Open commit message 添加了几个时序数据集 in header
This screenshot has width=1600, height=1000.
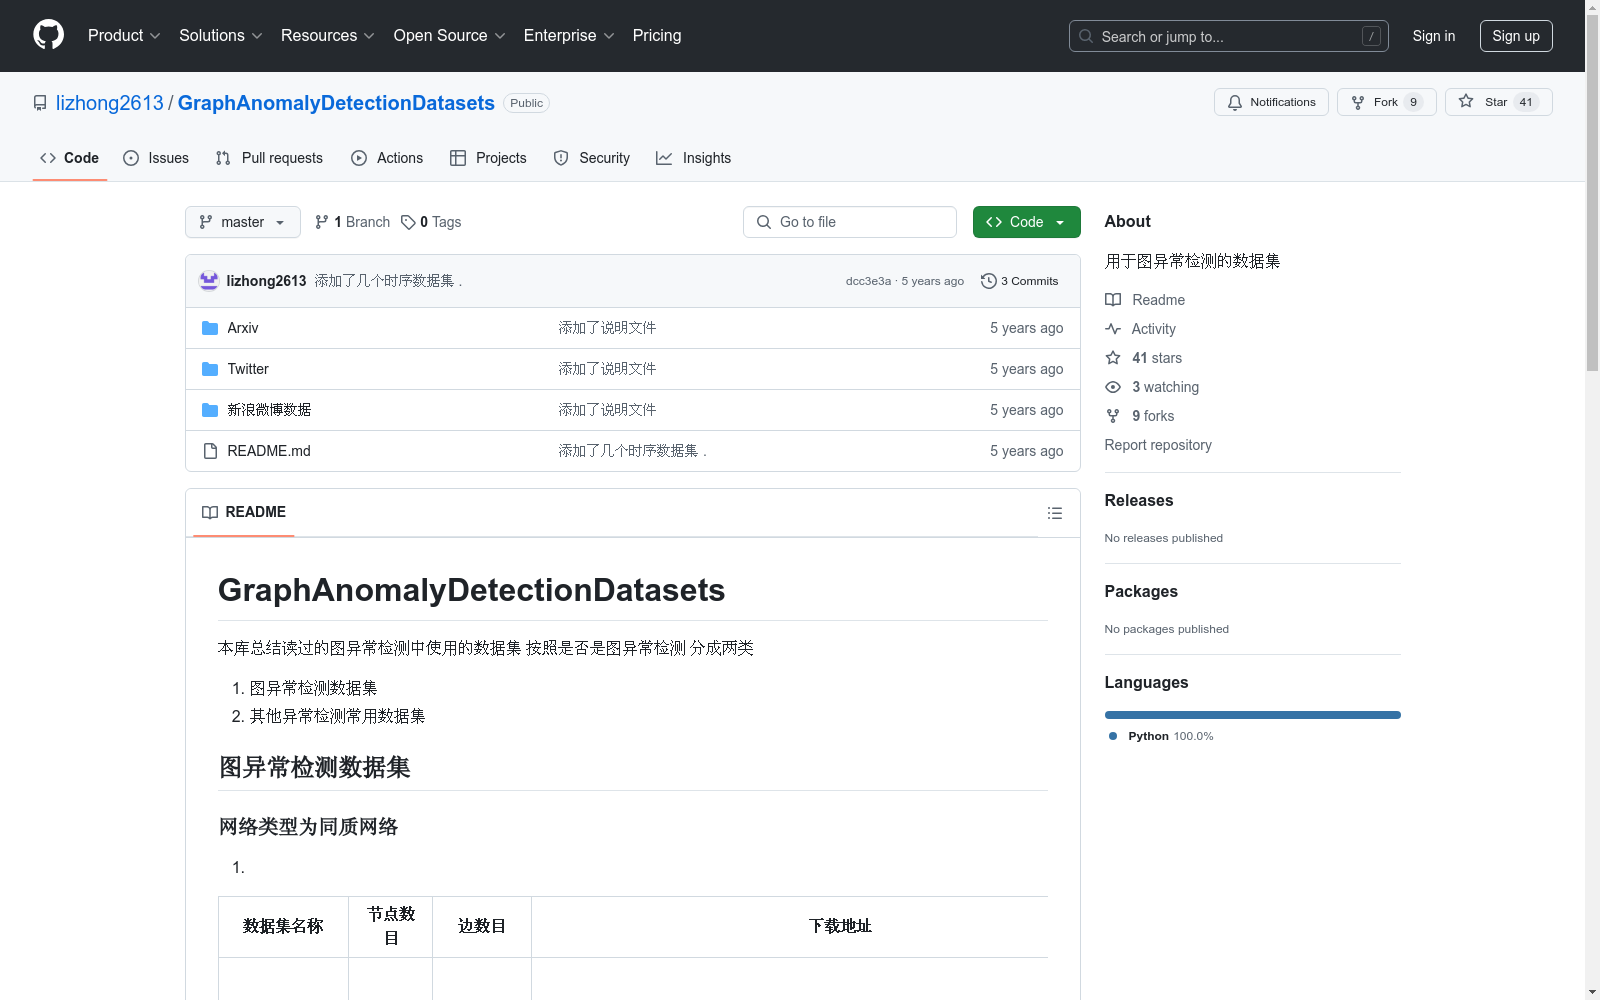coord(388,281)
